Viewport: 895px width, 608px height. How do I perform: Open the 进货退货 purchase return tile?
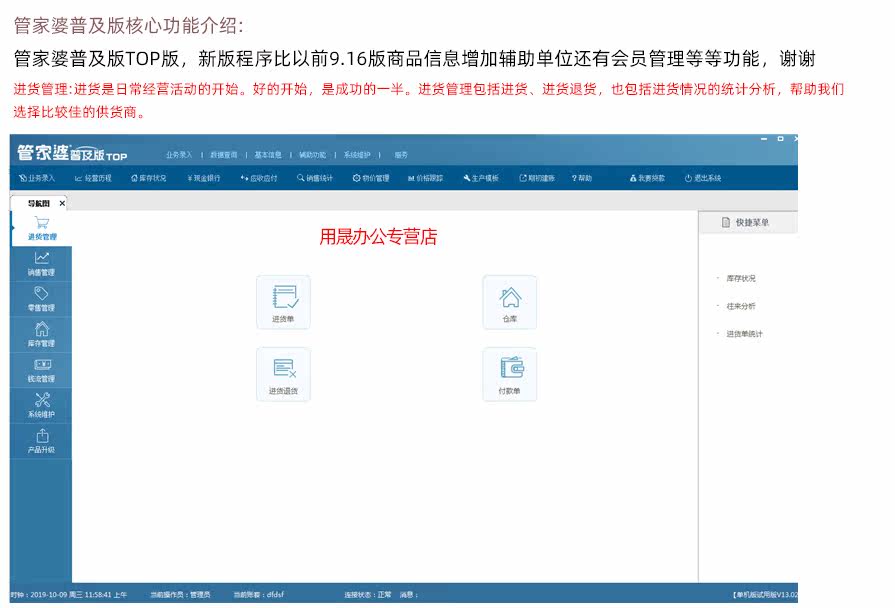tap(284, 375)
